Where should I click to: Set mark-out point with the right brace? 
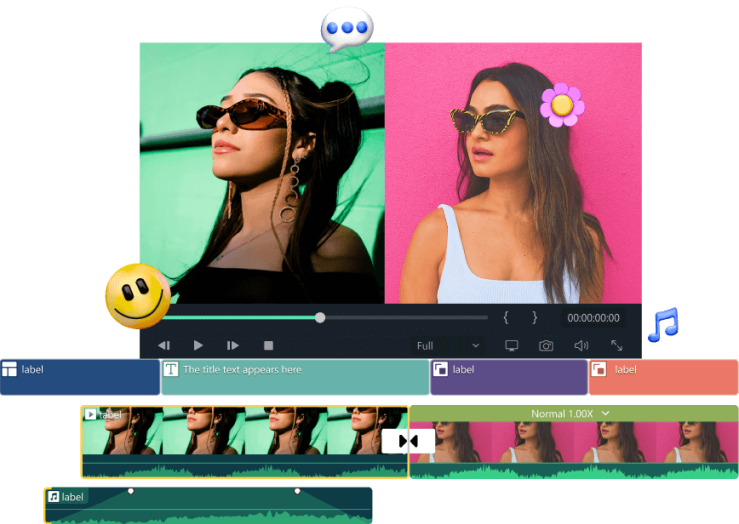click(x=534, y=317)
